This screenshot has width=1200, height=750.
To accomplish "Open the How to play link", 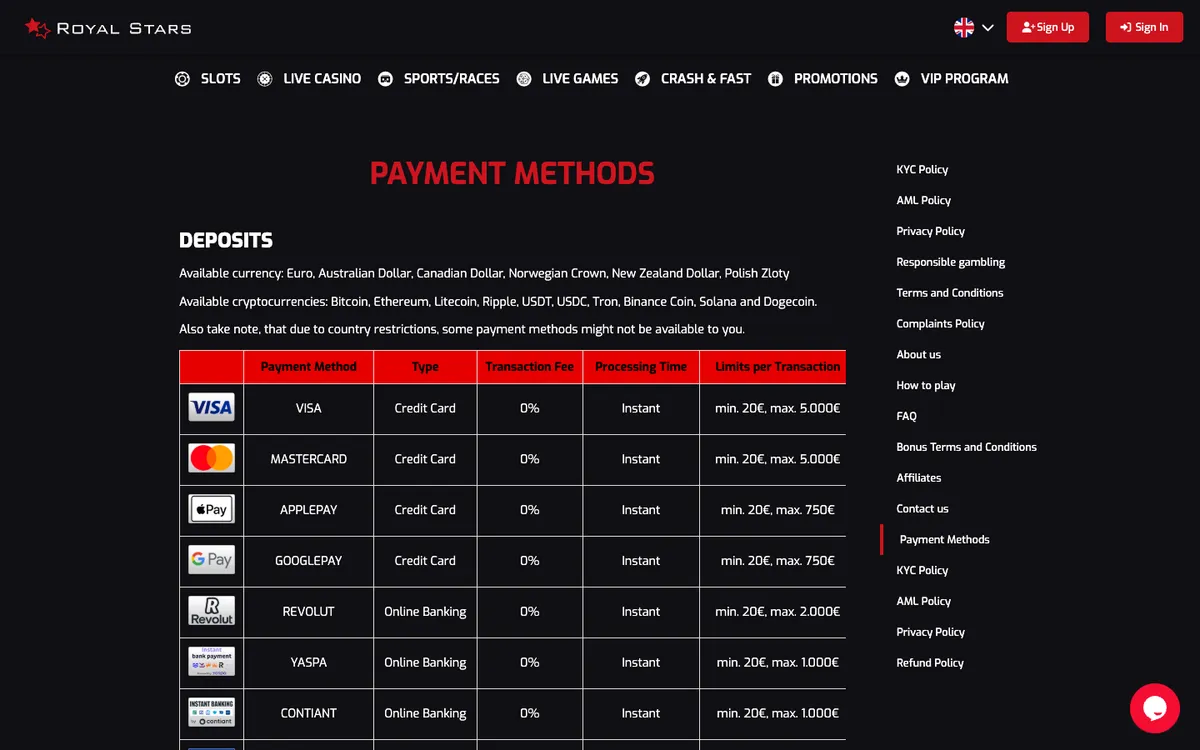I will (925, 386).
